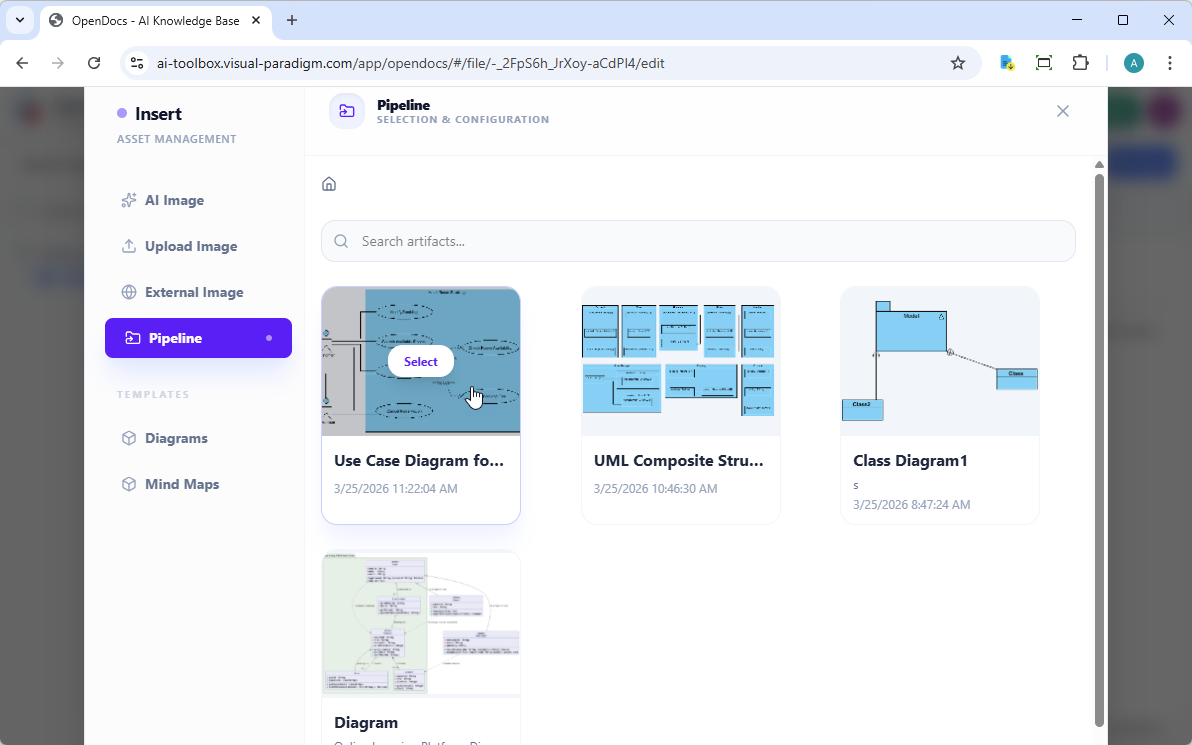
Task: Select the UML Composite Structure thumbnail
Action: (680, 360)
